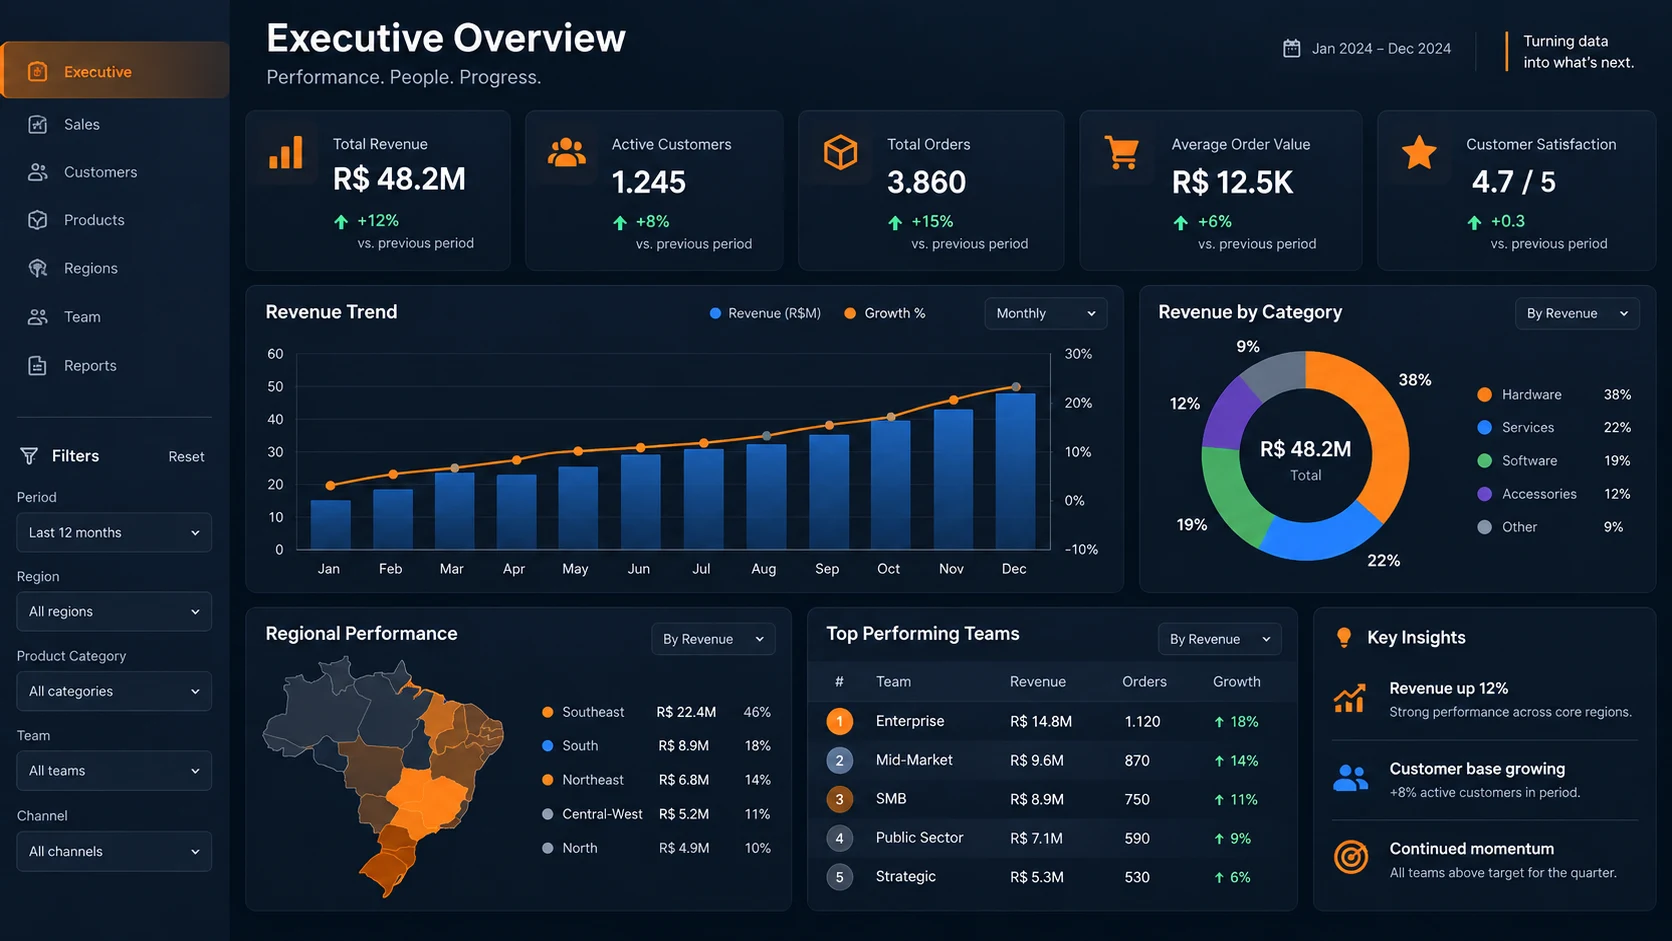Click the Reset filters link
Viewport: 1672px width, 941px height.
click(x=186, y=456)
